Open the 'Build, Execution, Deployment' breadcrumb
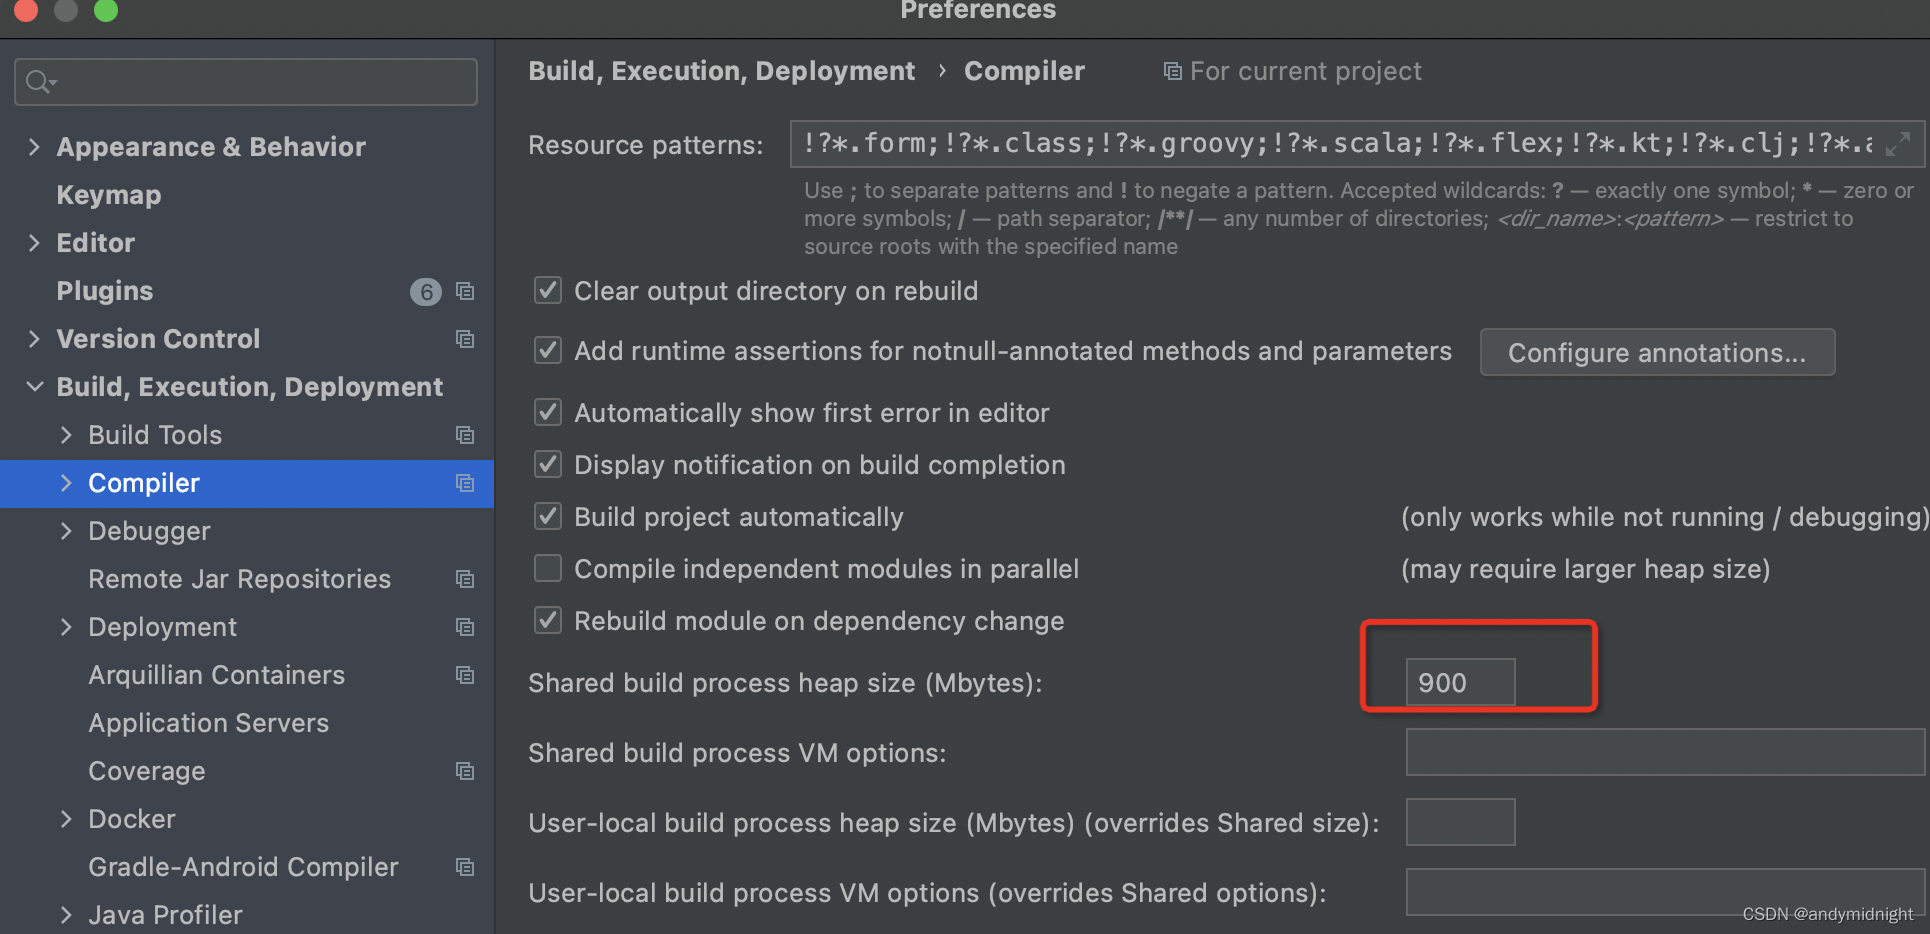 (x=722, y=71)
